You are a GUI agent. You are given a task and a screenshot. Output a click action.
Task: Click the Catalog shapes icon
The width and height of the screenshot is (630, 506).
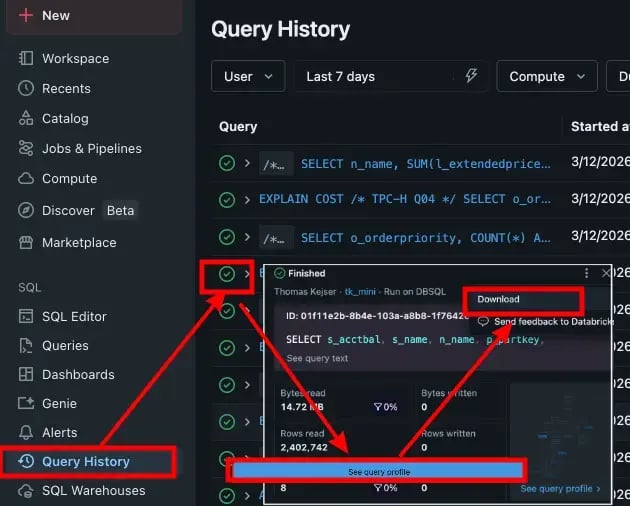click(26, 118)
